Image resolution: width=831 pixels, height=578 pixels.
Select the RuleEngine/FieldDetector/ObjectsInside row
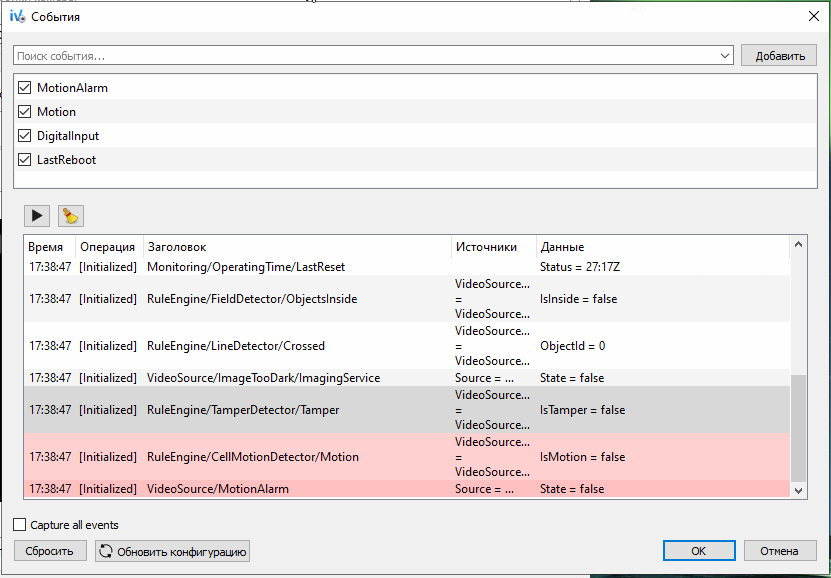click(407, 299)
